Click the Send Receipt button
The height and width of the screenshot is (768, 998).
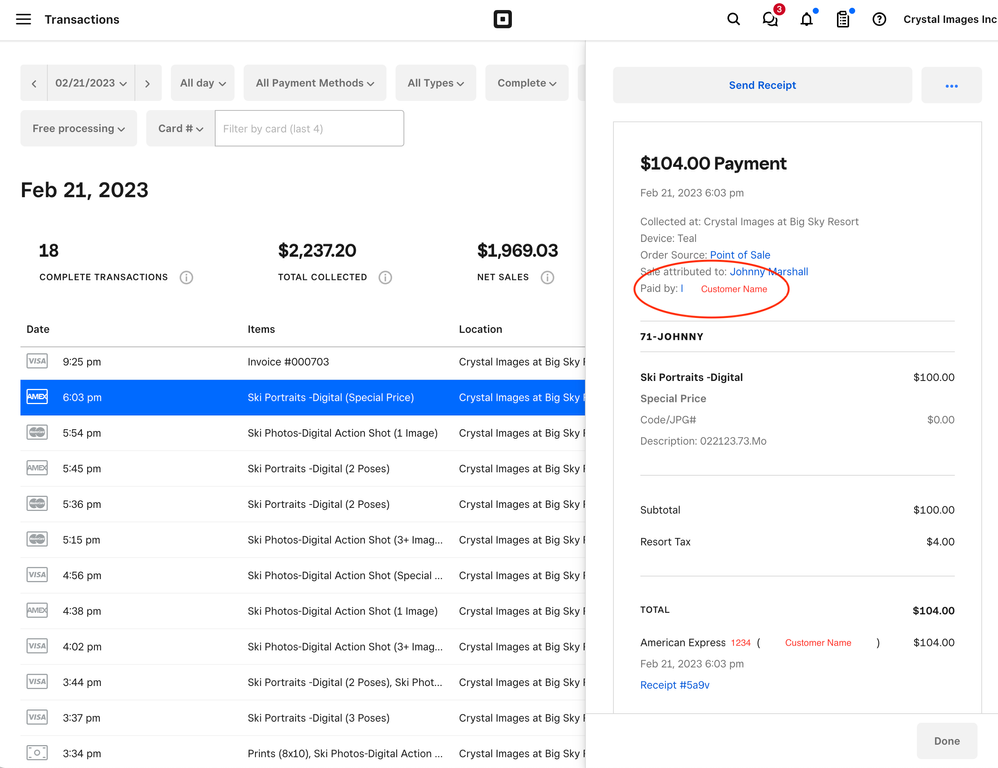762,86
